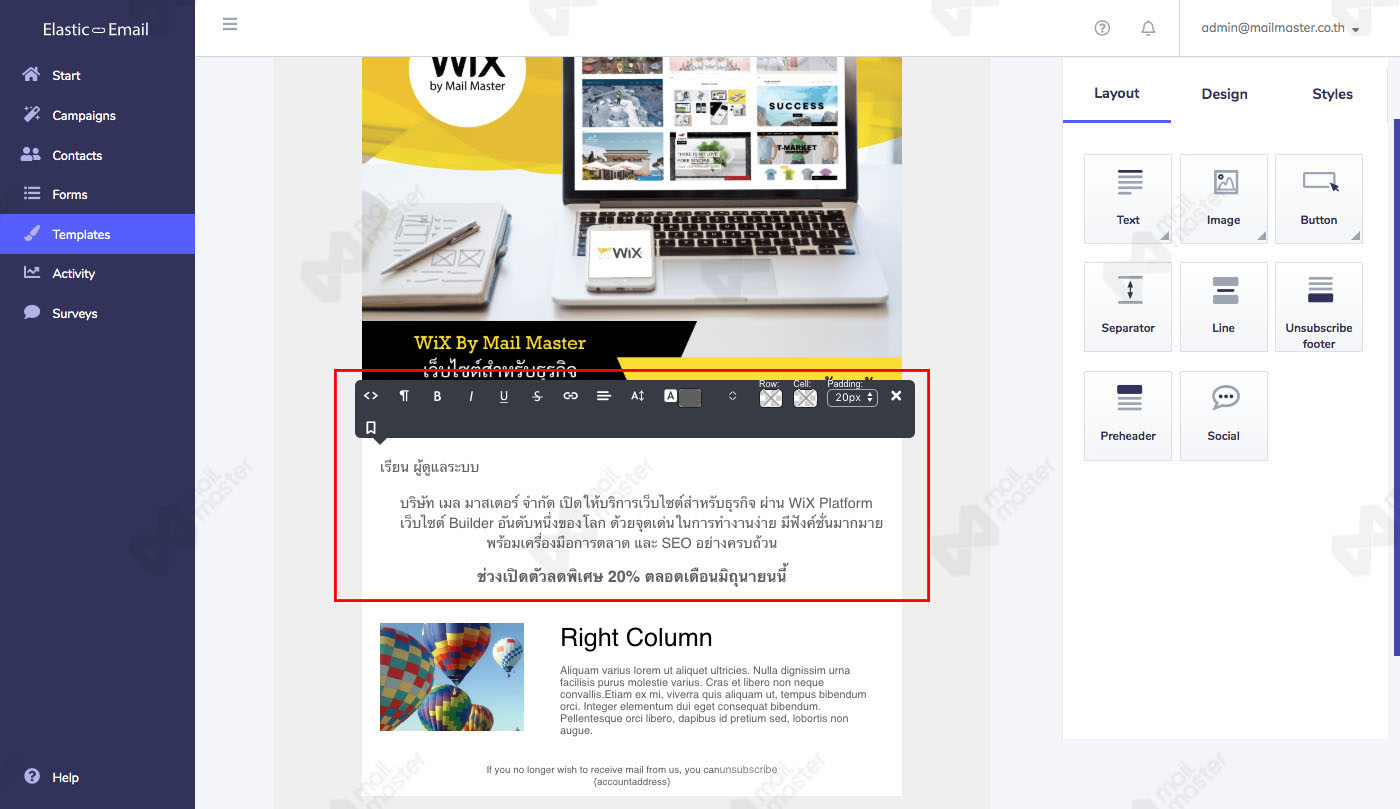
Task: Switch to the Design tab
Action: (1224, 94)
